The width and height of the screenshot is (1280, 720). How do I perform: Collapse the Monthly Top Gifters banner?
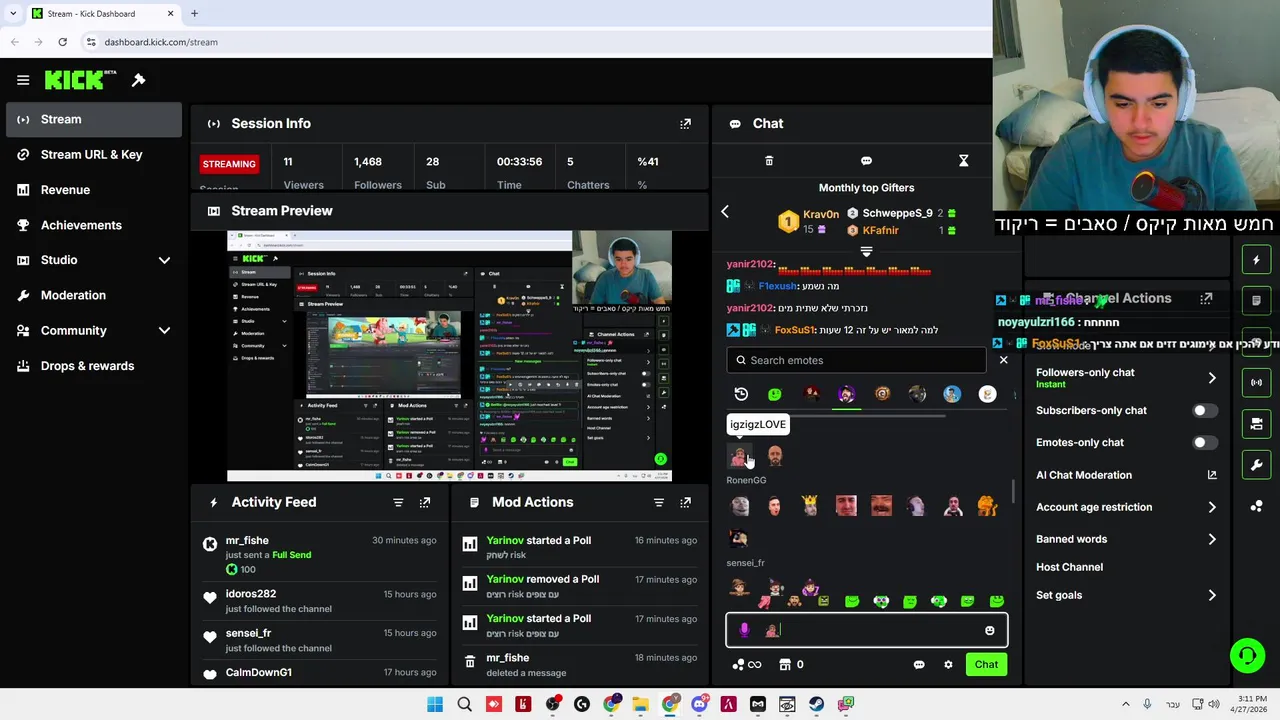click(x=866, y=252)
